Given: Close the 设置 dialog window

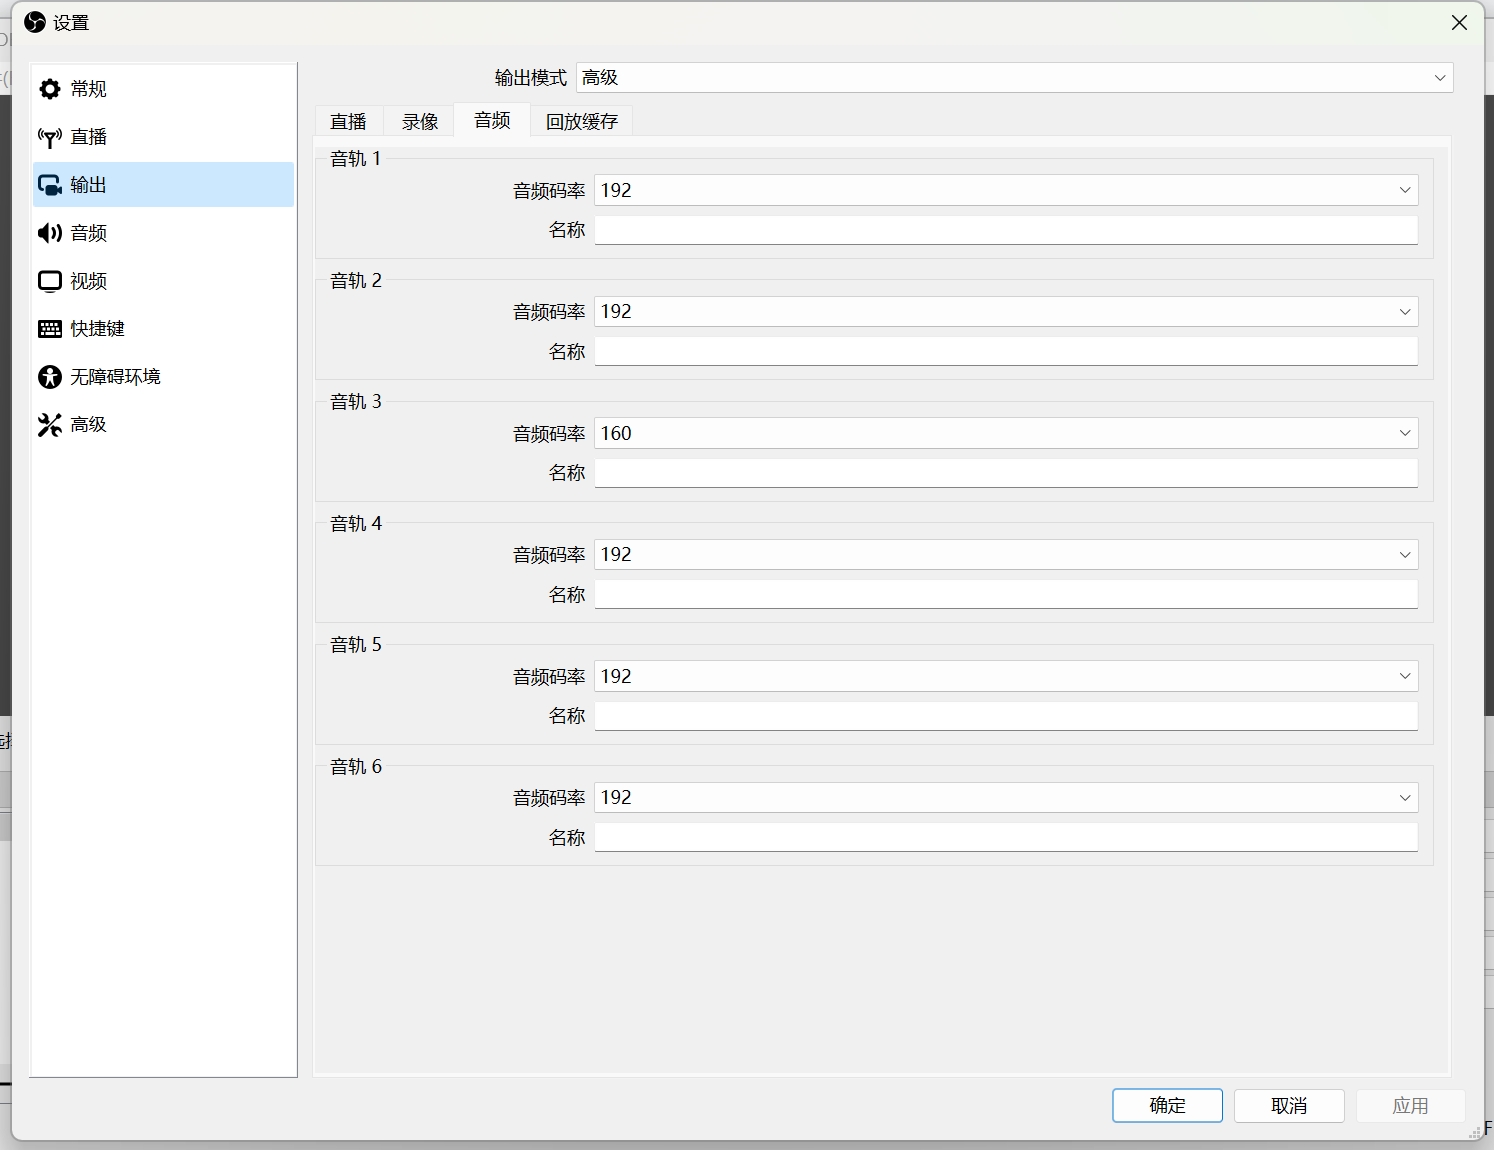Looking at the screenshot, I should coord(1459,23).
